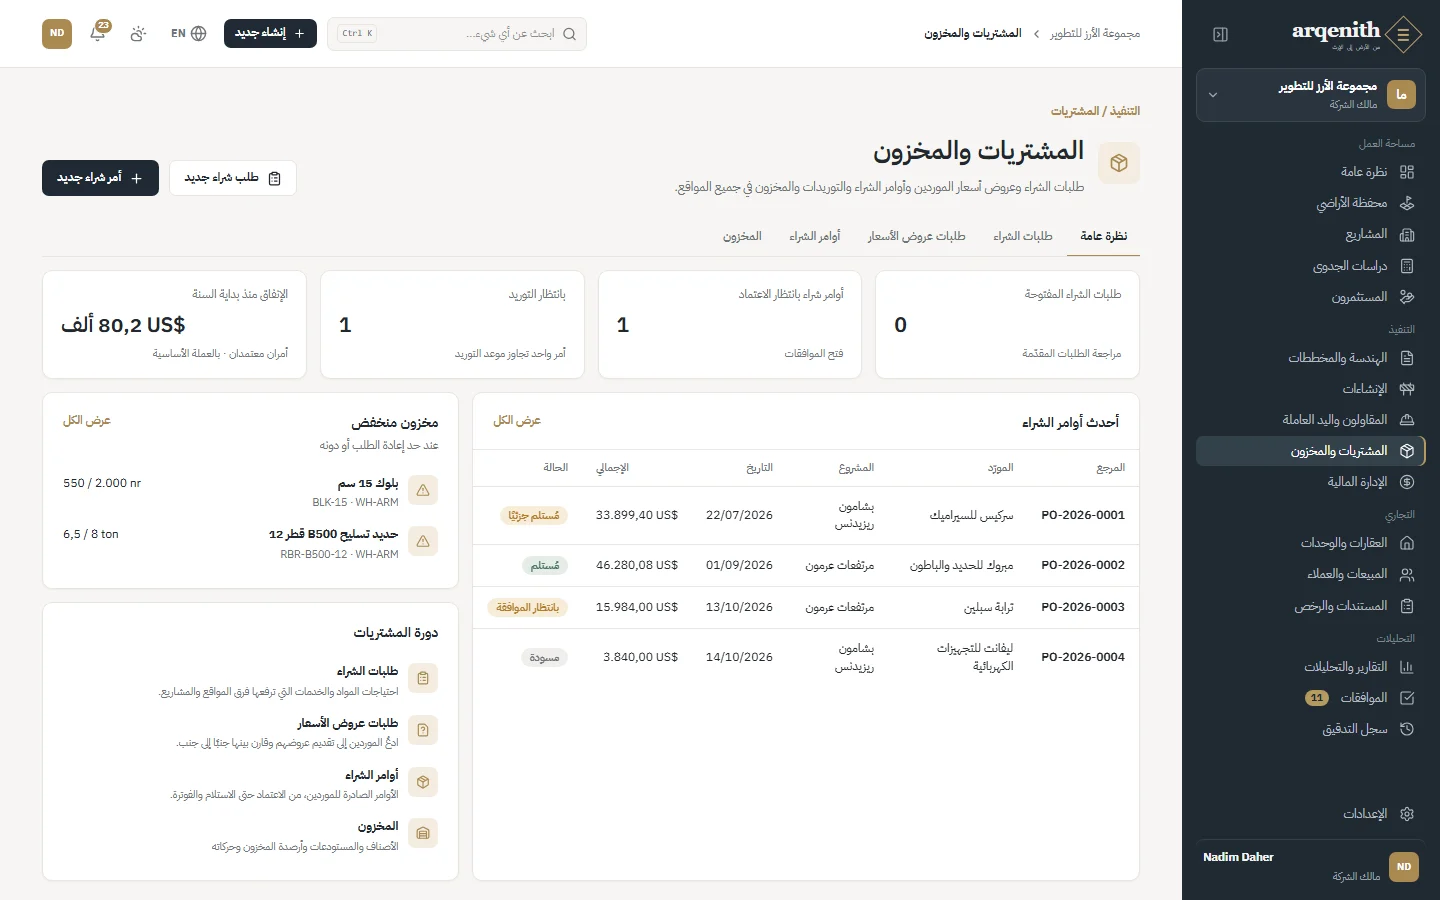Screen dimensions: 1440x900
Task: Open المقاولون واليد العاملة in sidebar
Action: [x=1311, y=420]
